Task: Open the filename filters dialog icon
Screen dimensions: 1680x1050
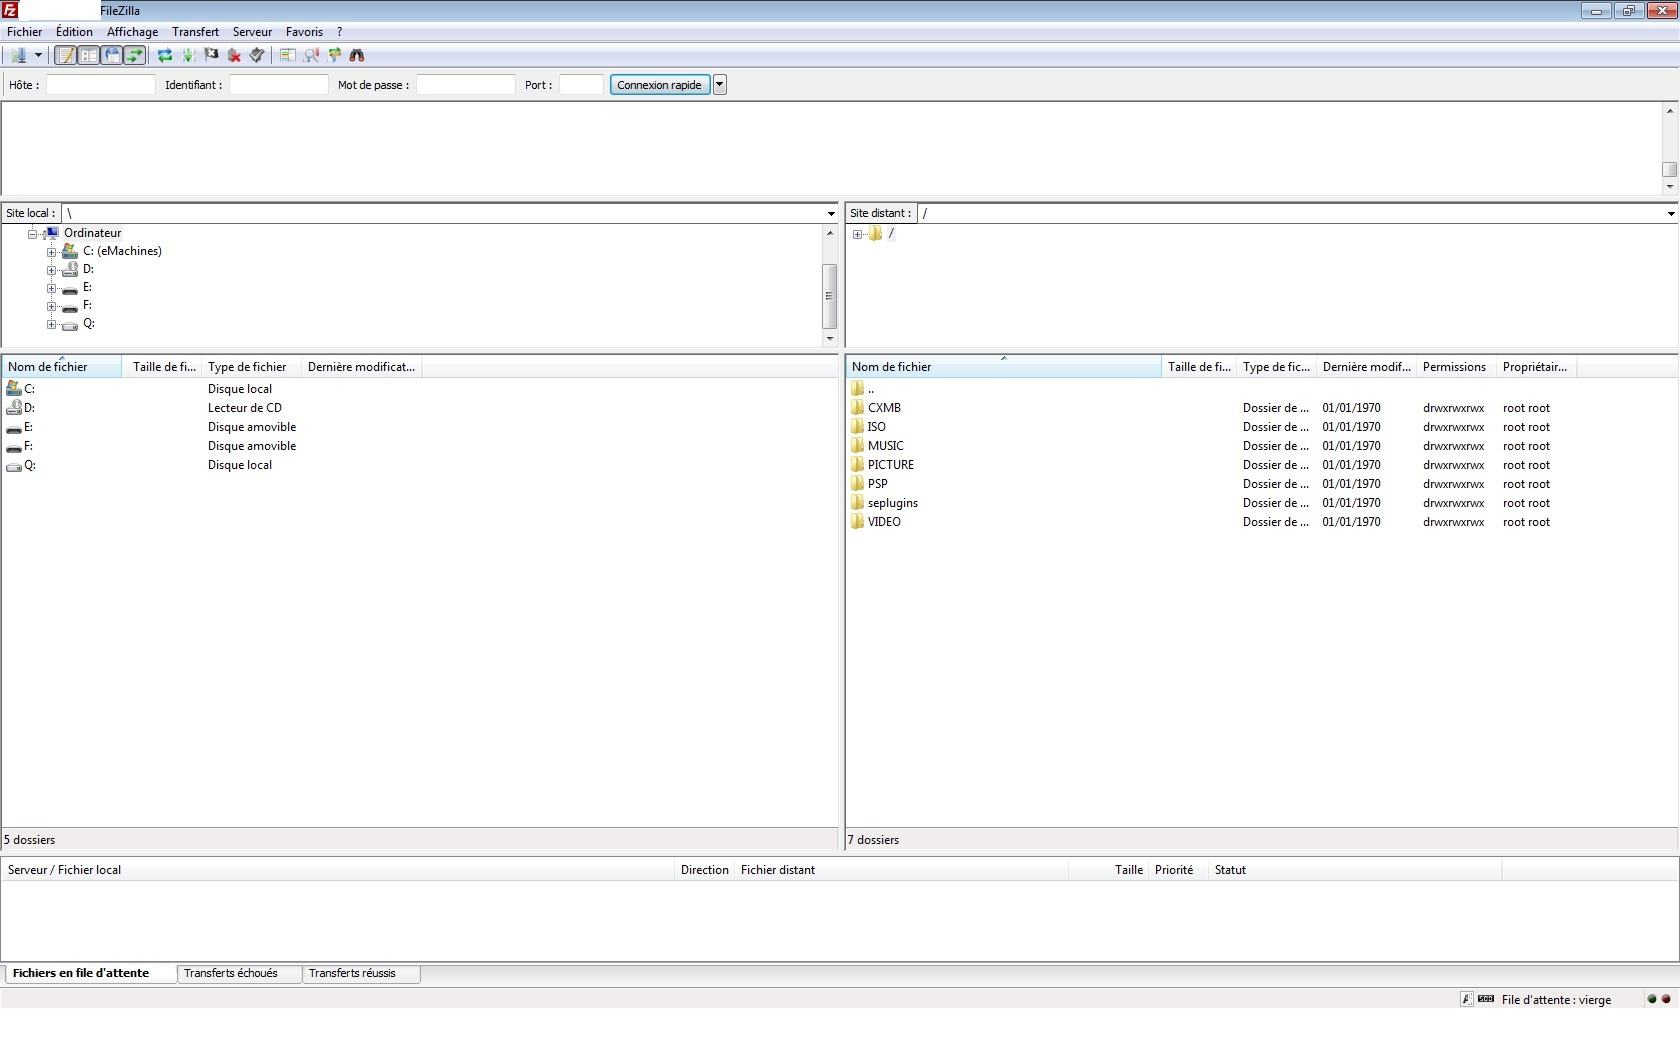Action: point(288,56)
